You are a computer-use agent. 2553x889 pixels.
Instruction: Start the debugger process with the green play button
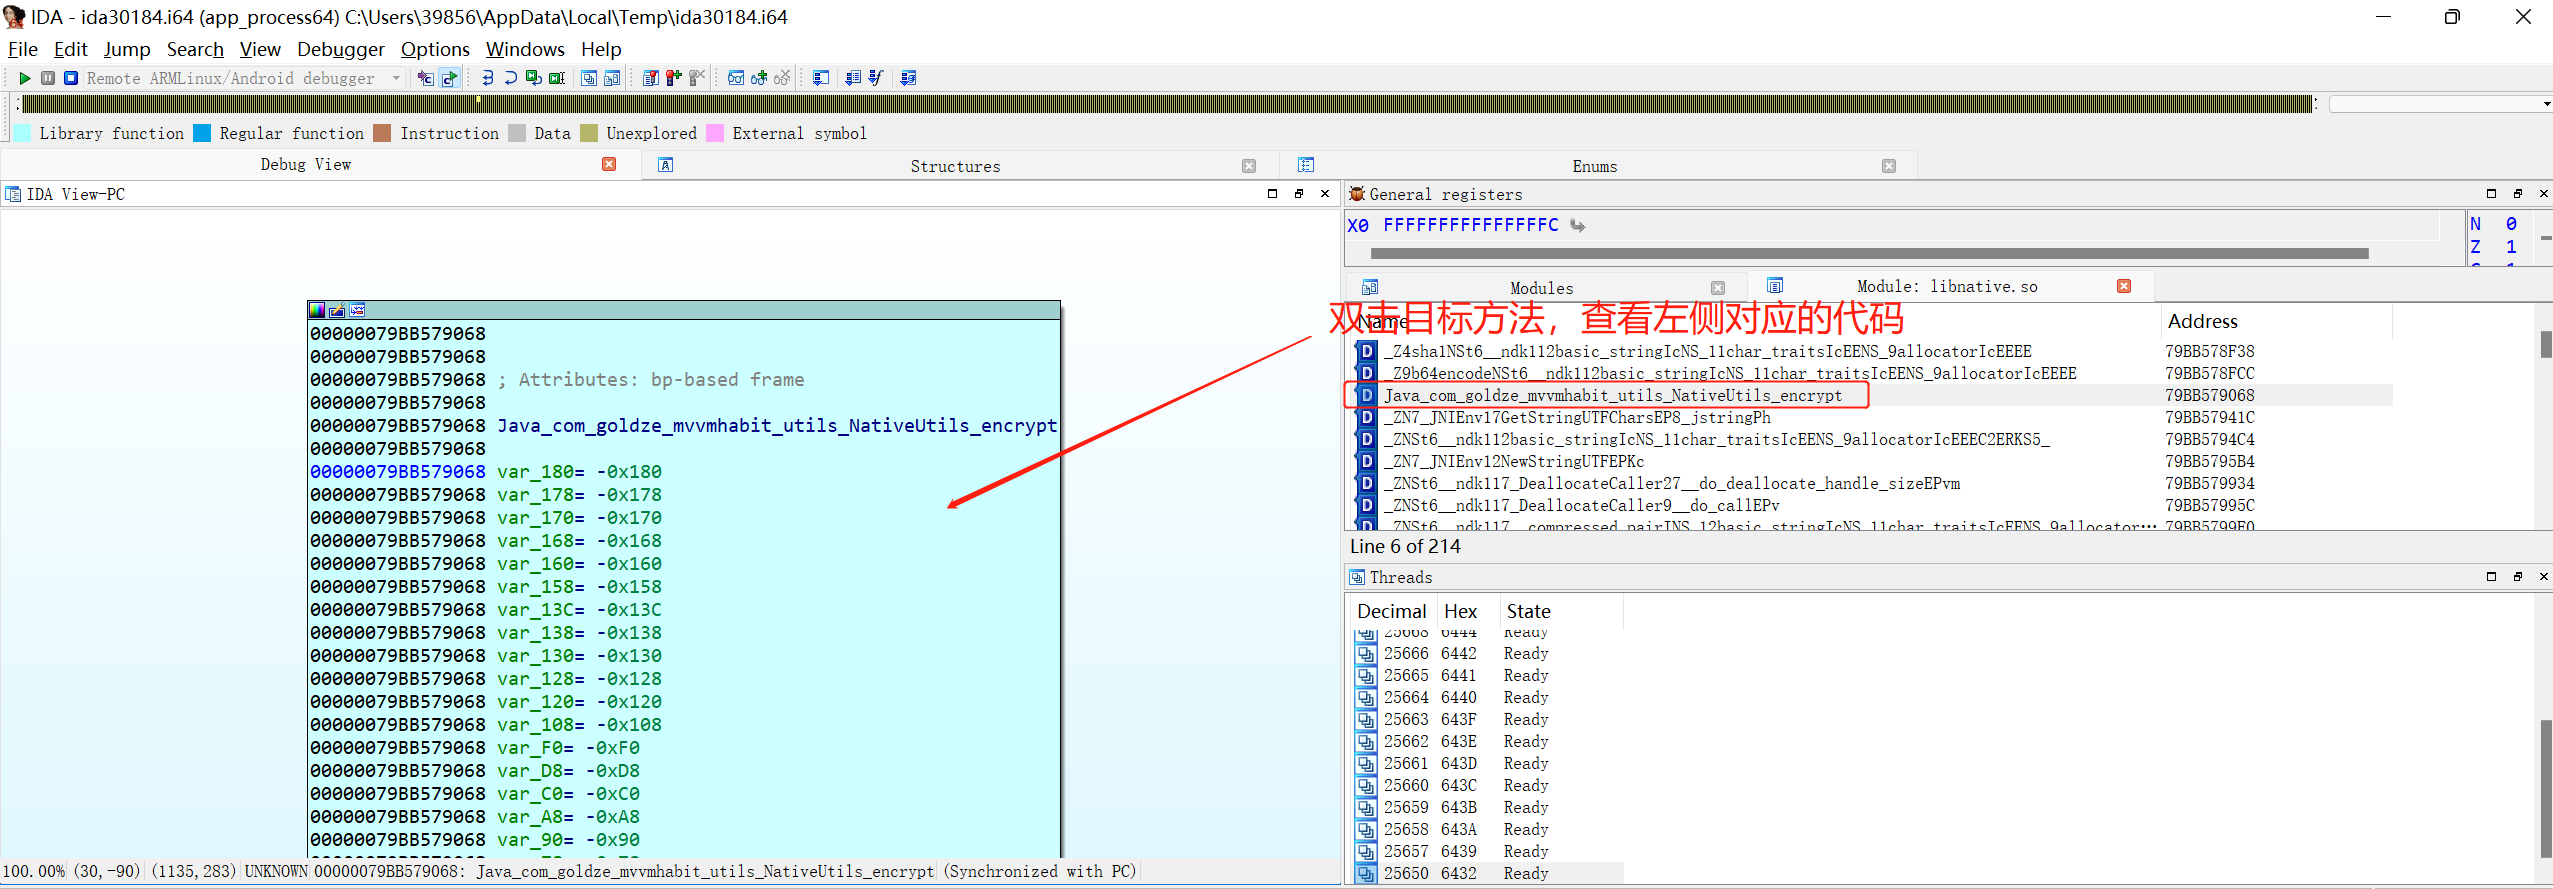pyautogui.click(x=24, y=78)
